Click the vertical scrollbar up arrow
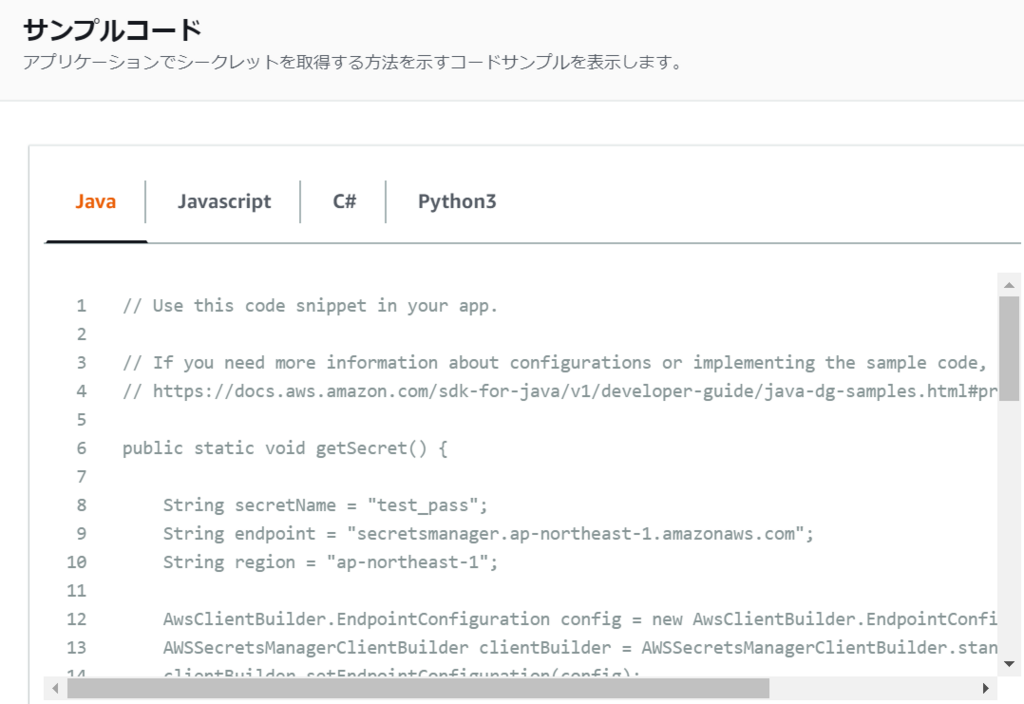 (x=1008, y=285)
